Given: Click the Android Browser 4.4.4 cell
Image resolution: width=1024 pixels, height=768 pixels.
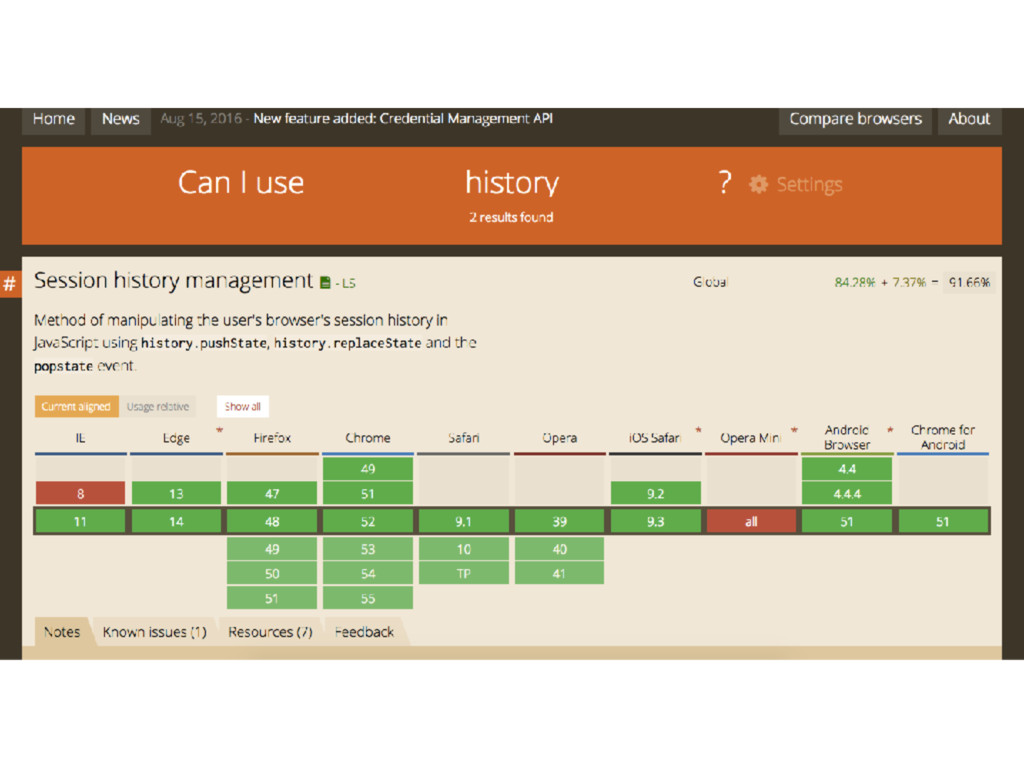Looking at the screenshot, I should (847, 494).
